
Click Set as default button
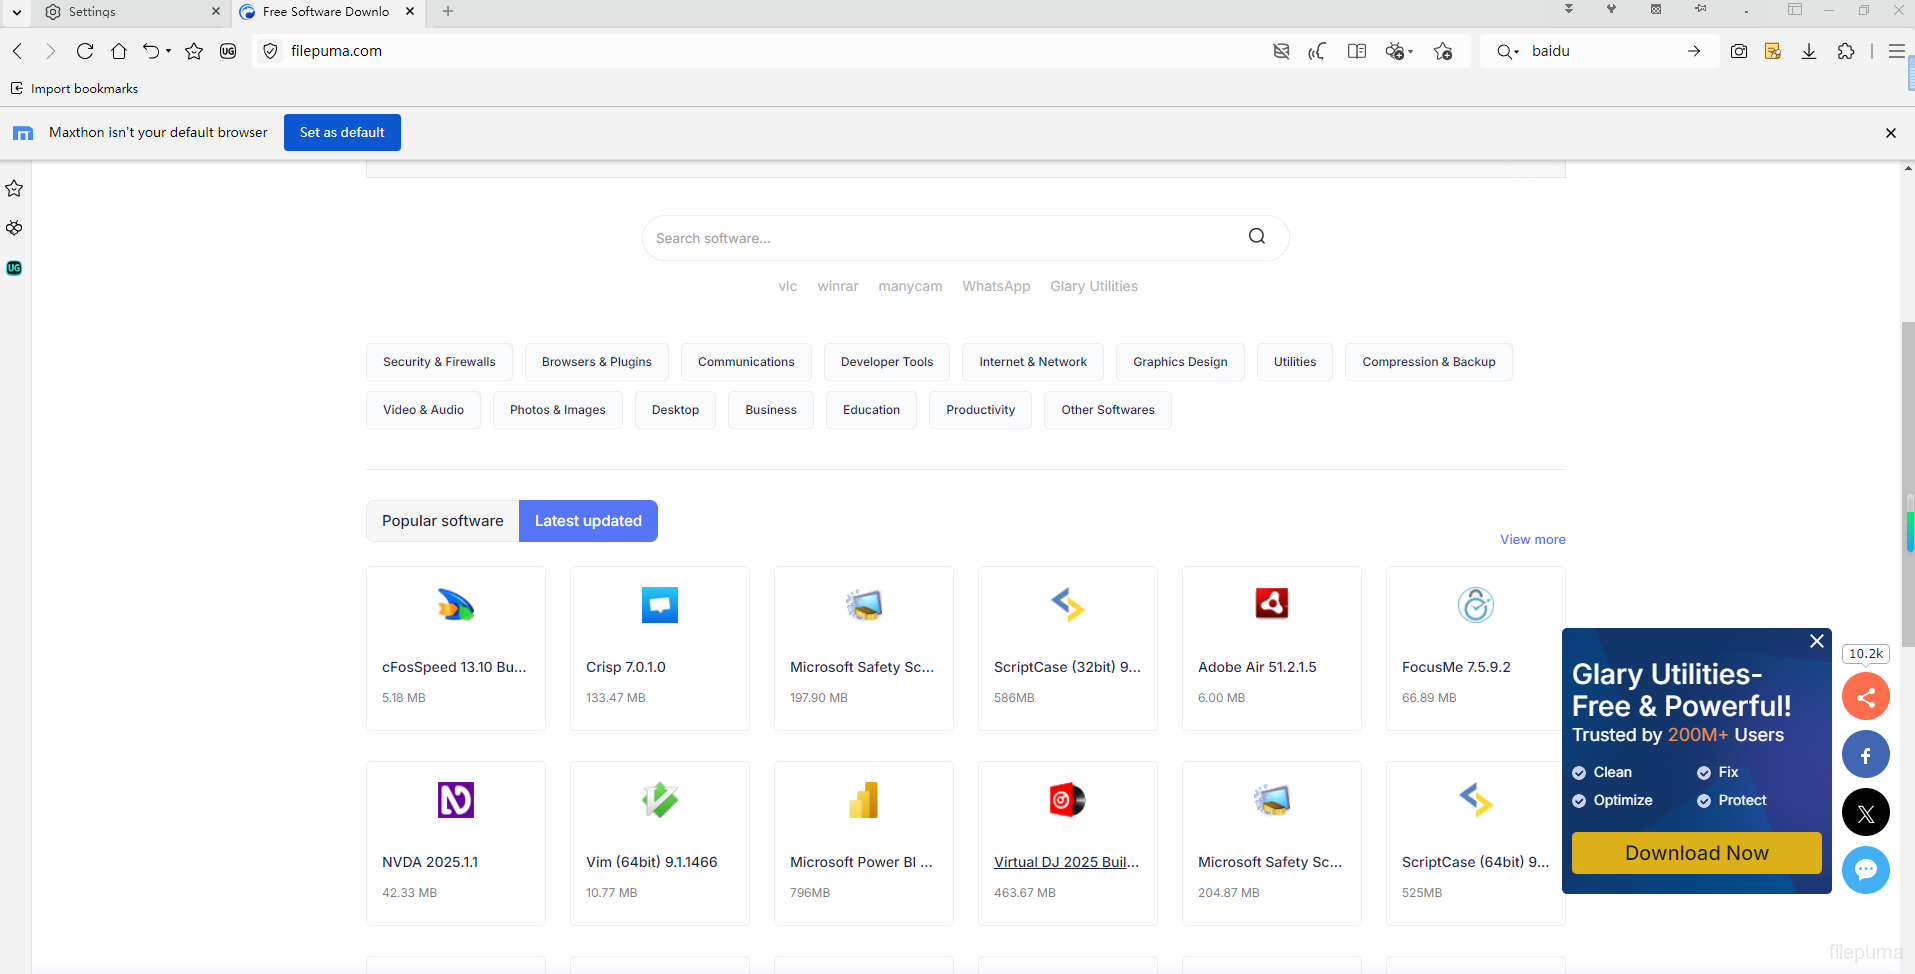coord(342,132)
